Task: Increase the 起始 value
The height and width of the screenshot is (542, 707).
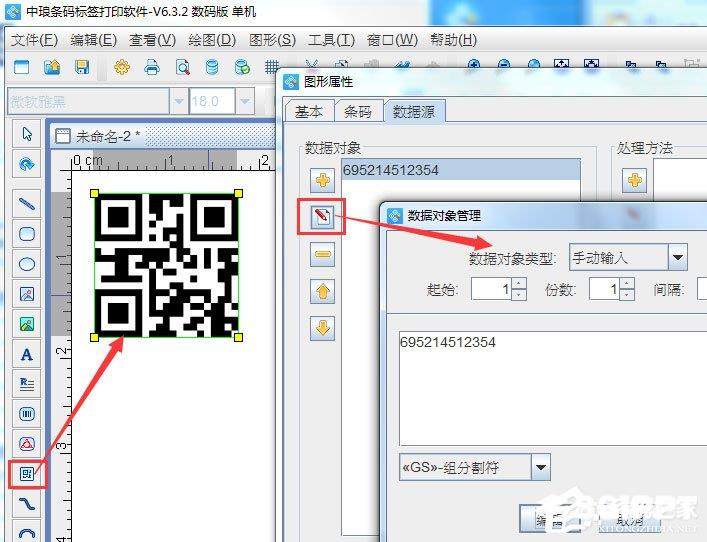Action: point(519,283)
